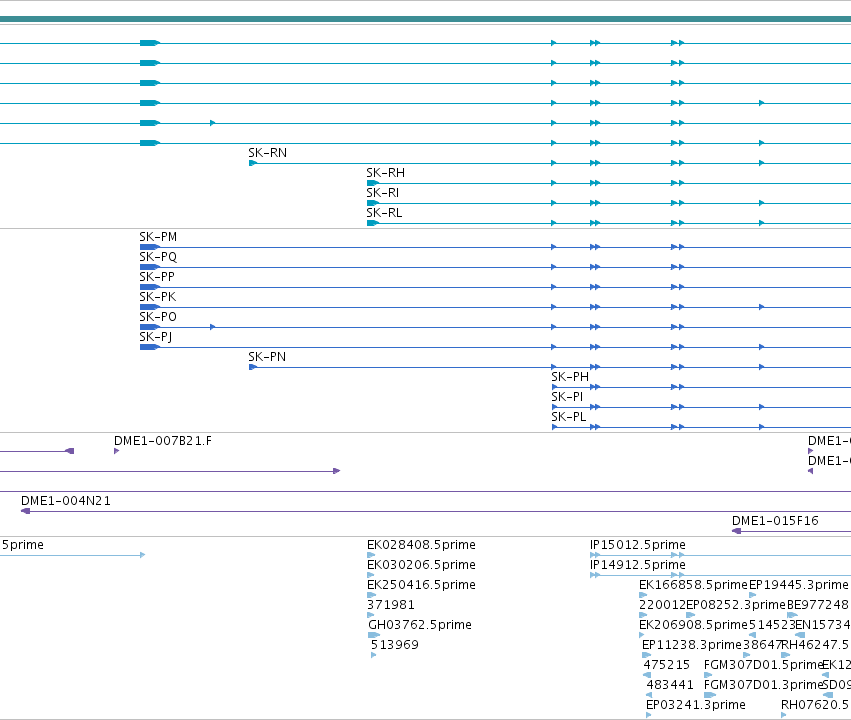
Task: Select the EK250416.5prime EST label
Action: click(421, 585)
